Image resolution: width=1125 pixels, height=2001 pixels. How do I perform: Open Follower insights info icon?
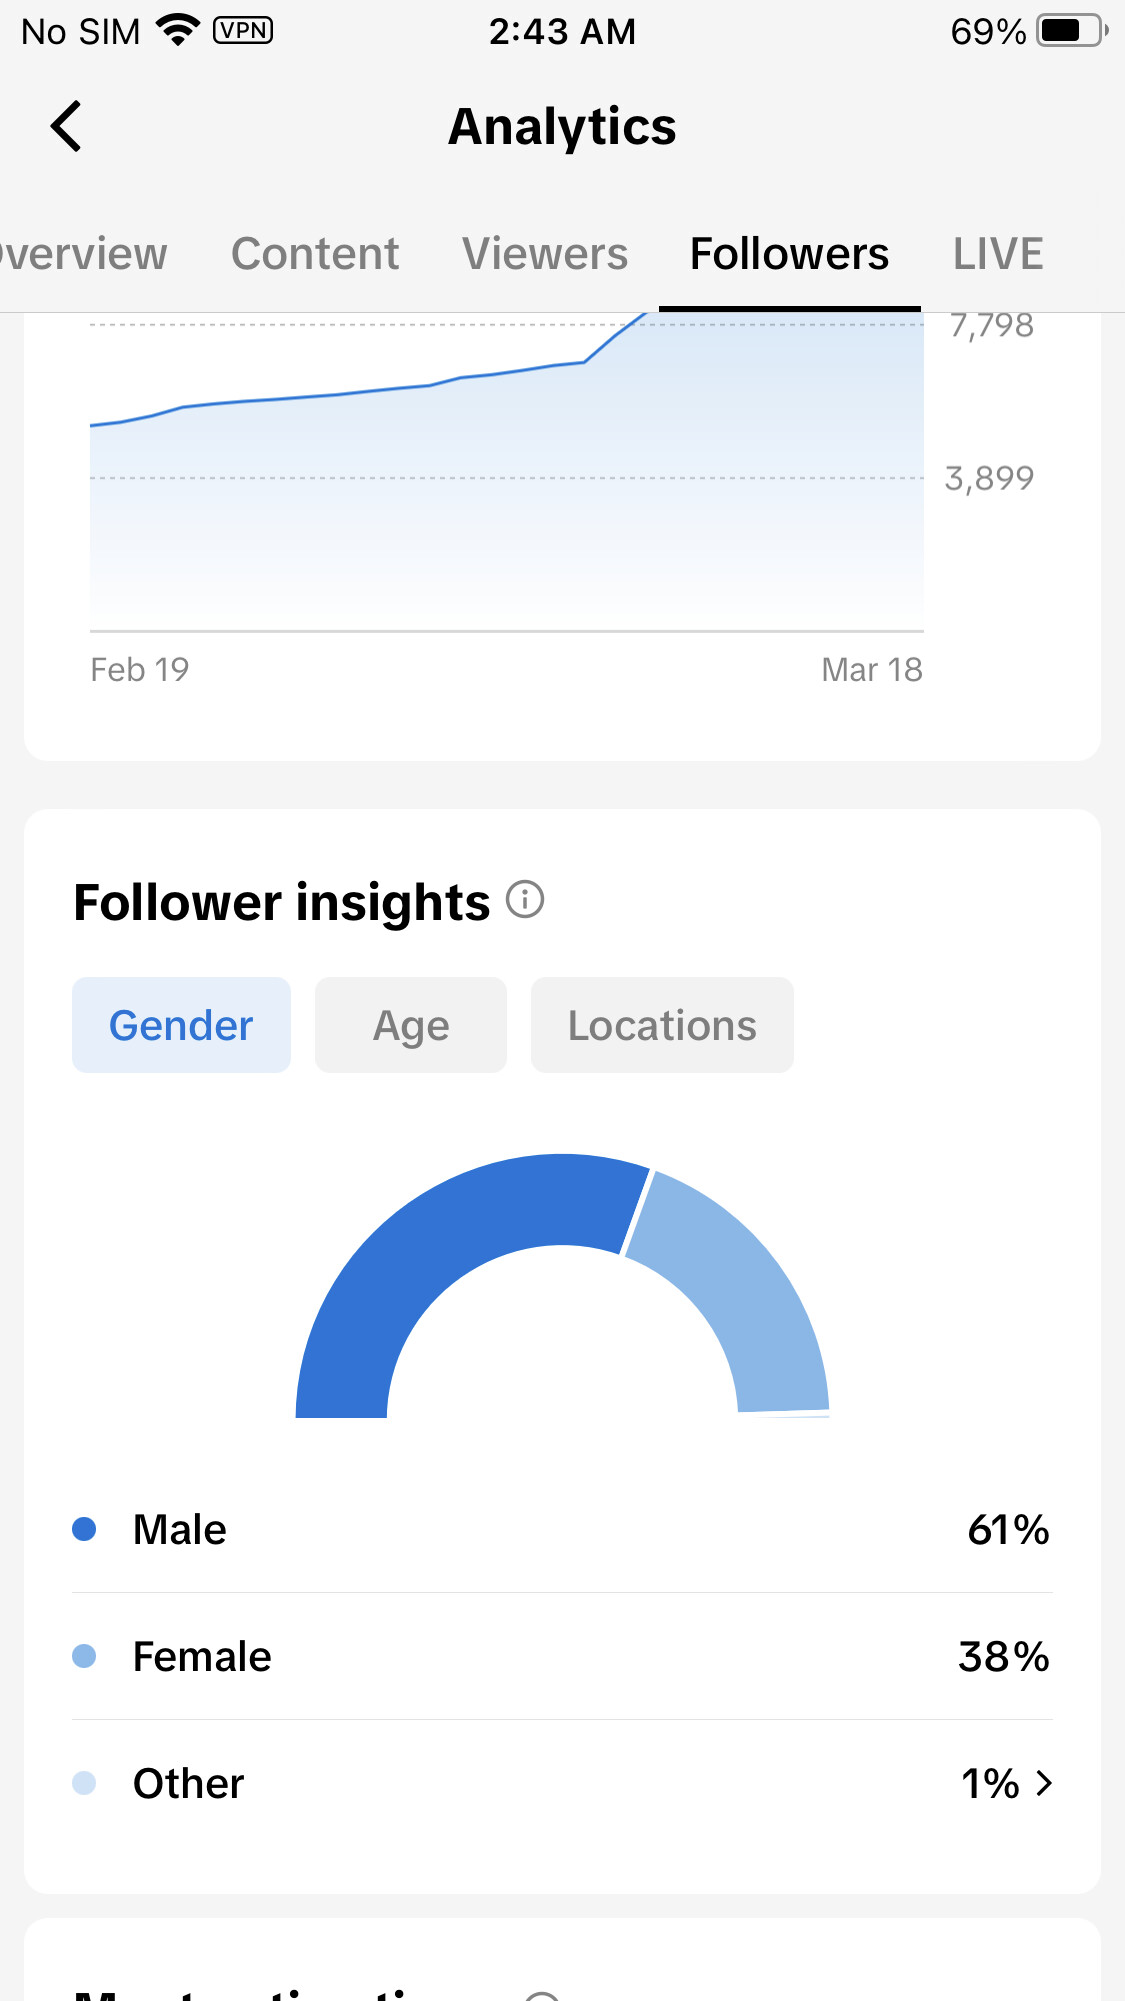click(x=525, y=900)
